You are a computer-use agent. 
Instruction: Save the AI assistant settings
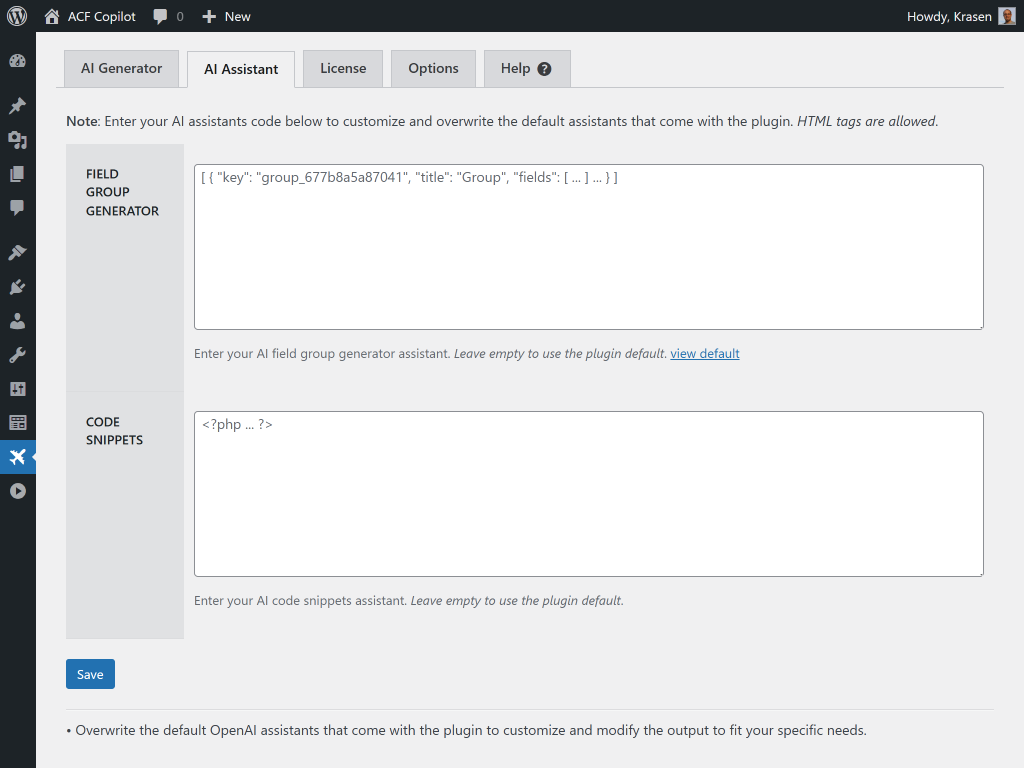(90, 674)
